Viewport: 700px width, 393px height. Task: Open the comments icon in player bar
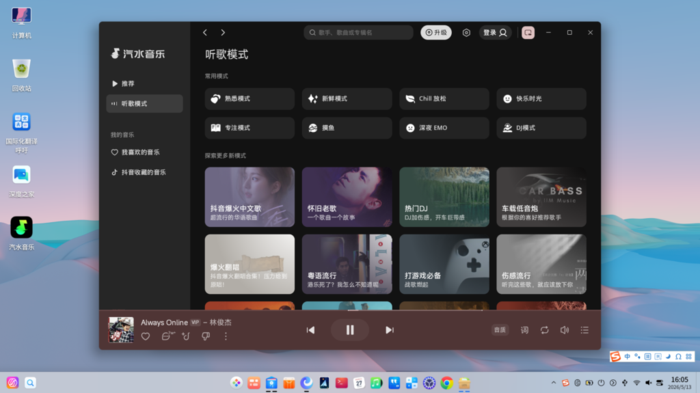pos(167,336)
